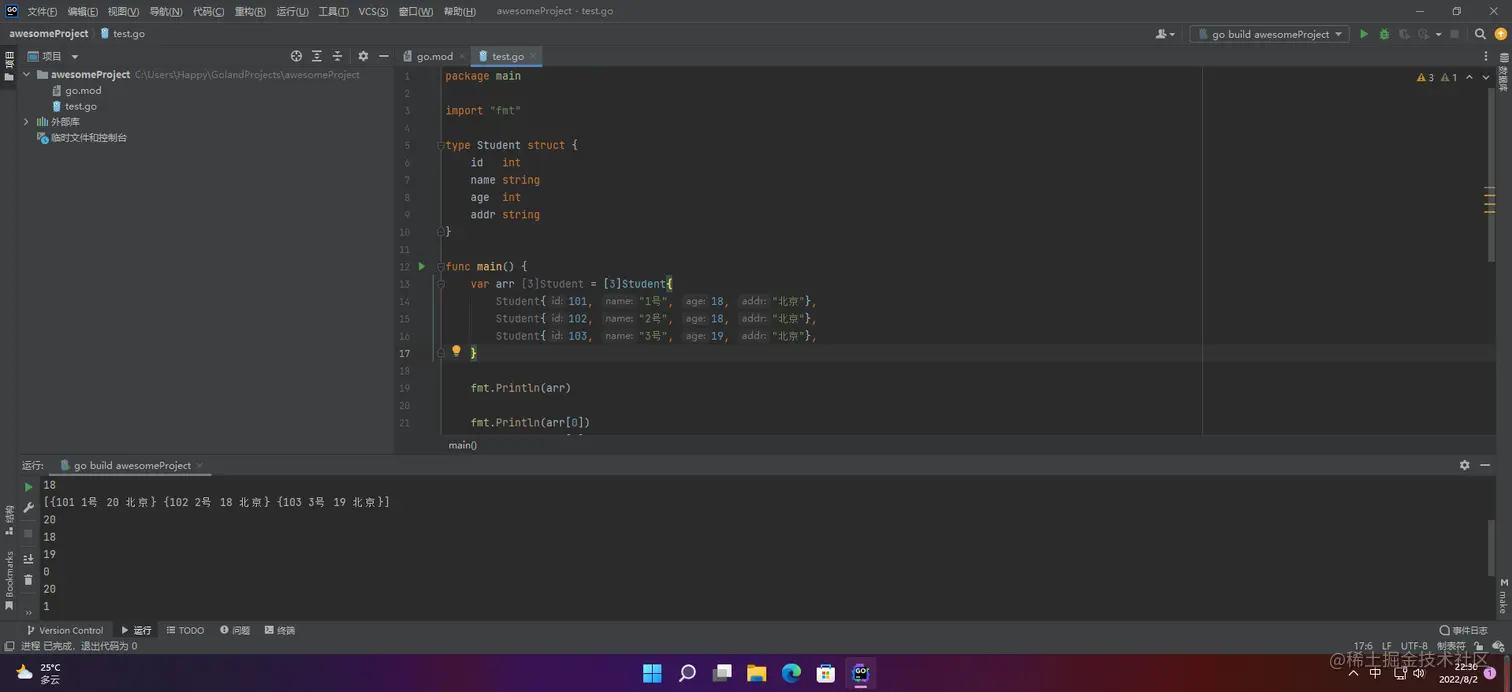
Task: Rerun program with green arrow in Run panel
Action: [x=28, y=487]
